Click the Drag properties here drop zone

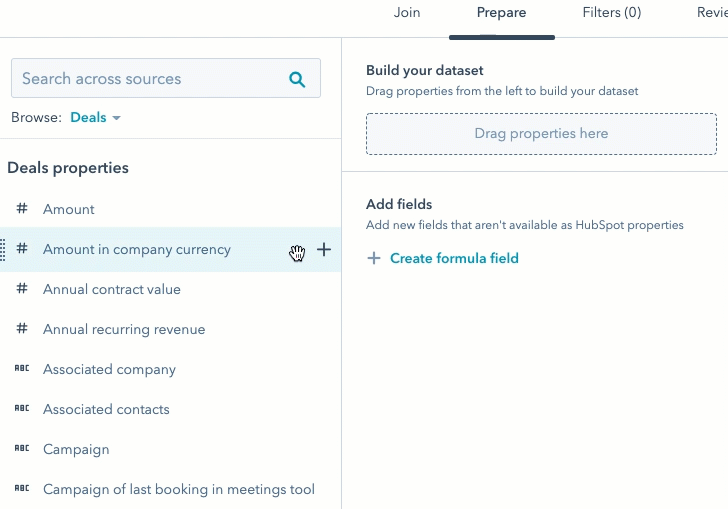click(x=541, y=133)
